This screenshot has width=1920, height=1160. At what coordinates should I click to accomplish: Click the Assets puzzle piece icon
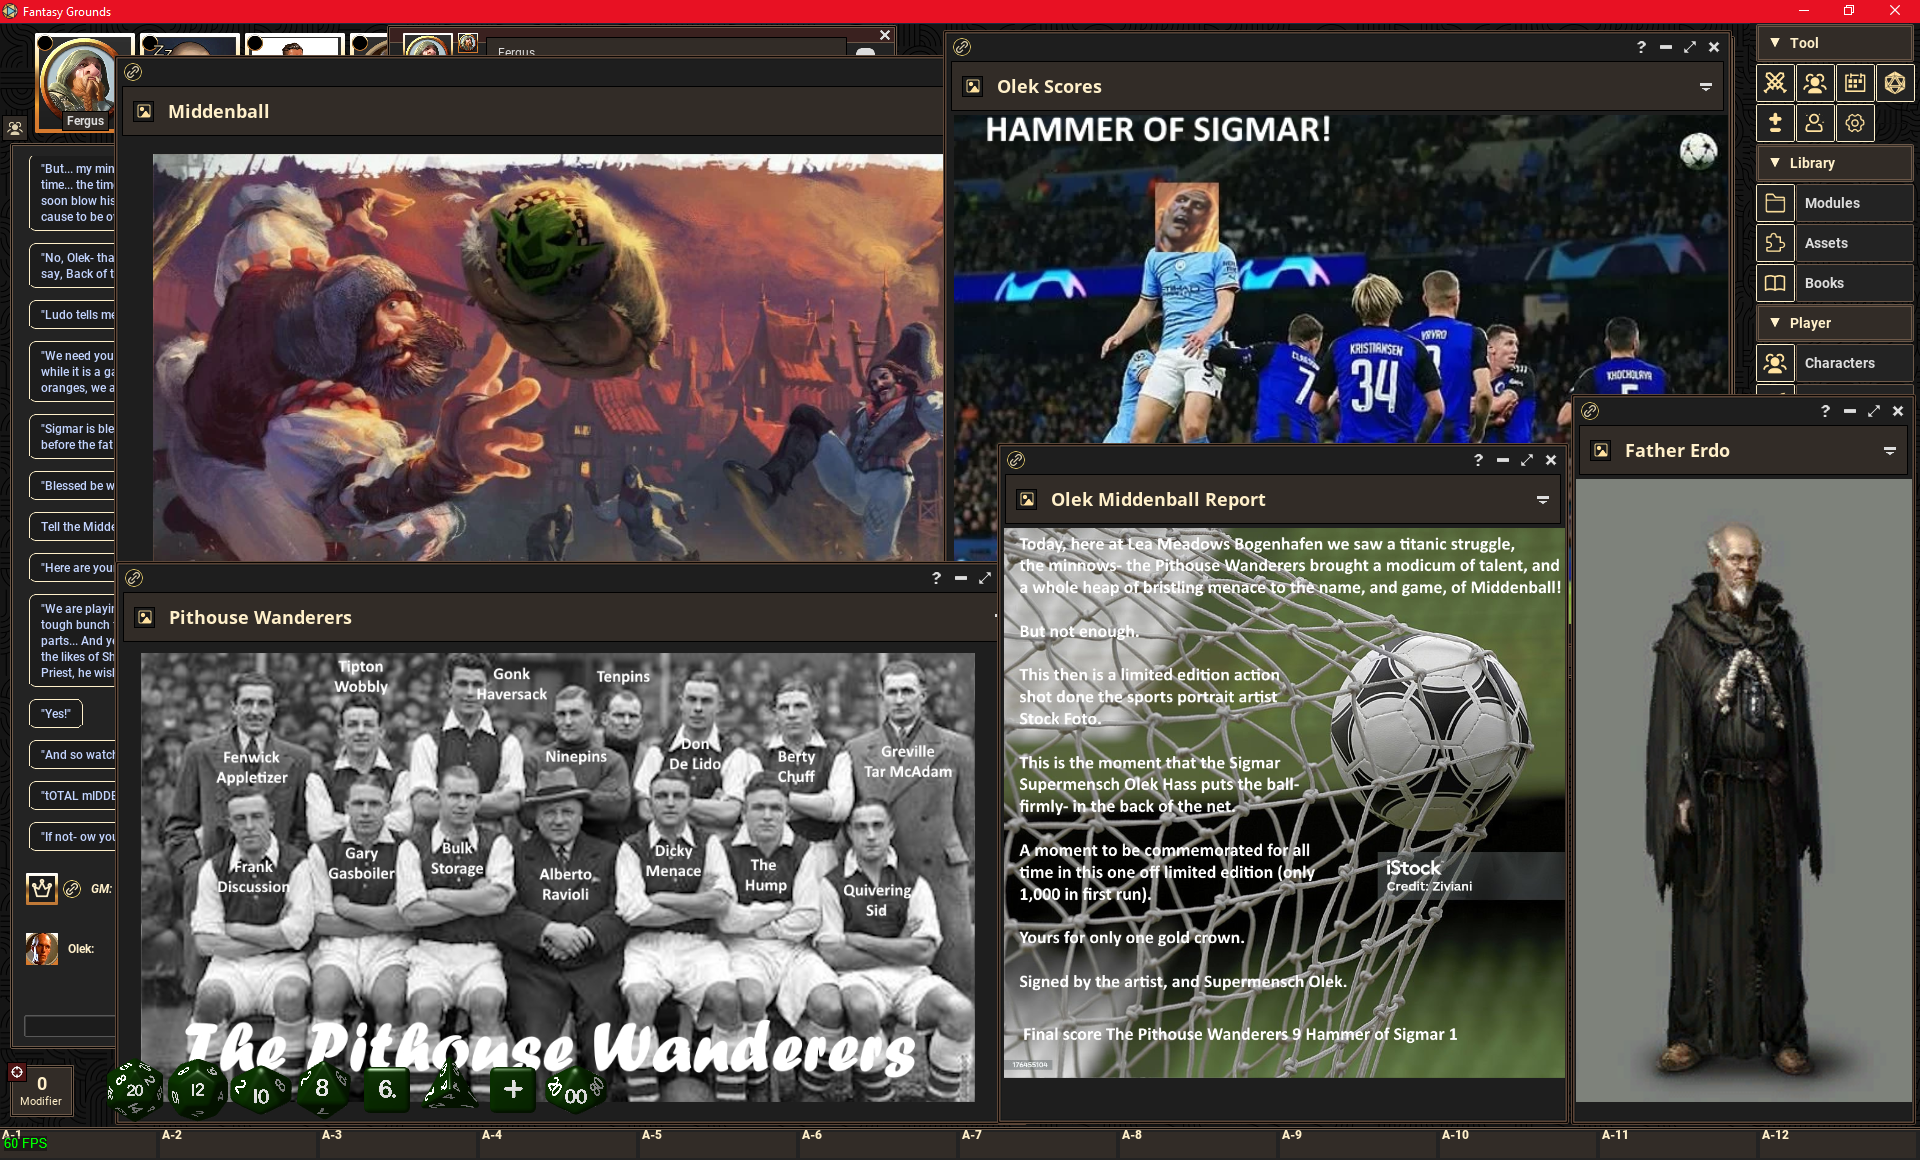1775,243
